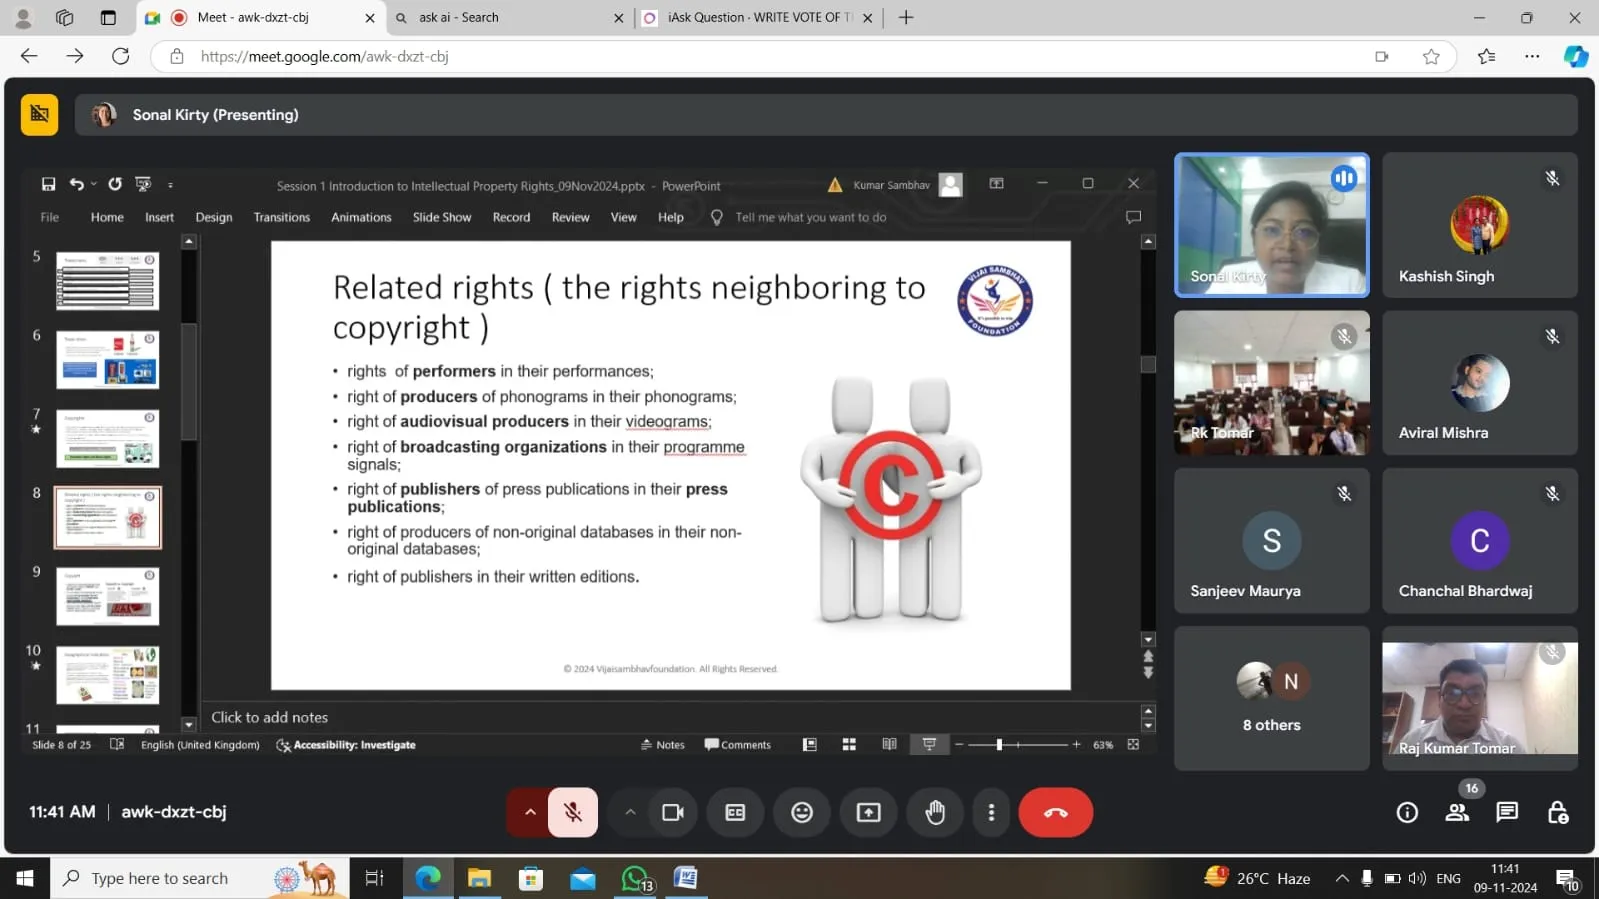Open meeting details info icon
The height and width of the screenshot is (899, 1599).
pos(1407,812)
